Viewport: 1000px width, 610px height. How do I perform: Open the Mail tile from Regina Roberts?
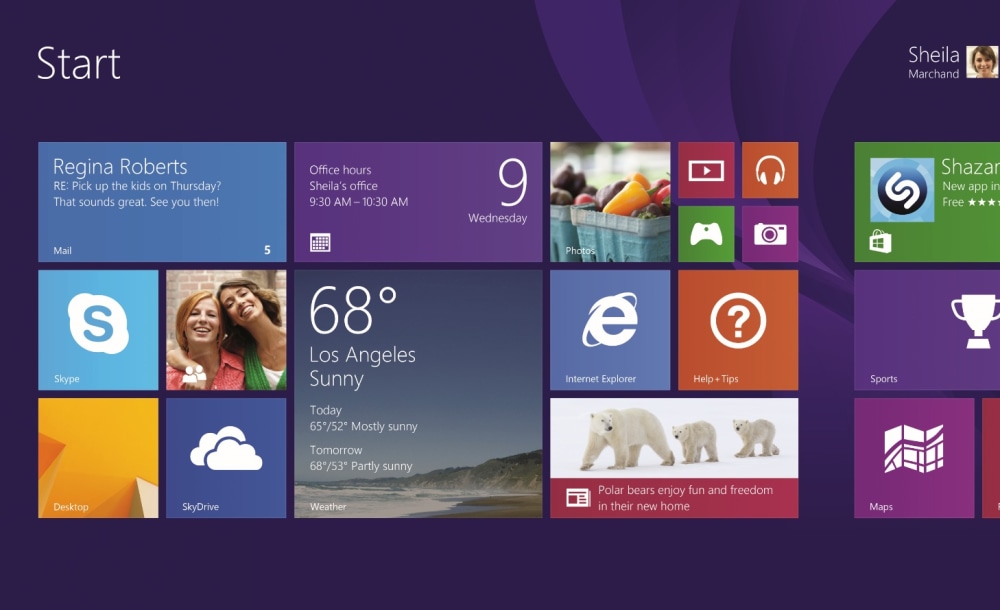coord(162,202)
